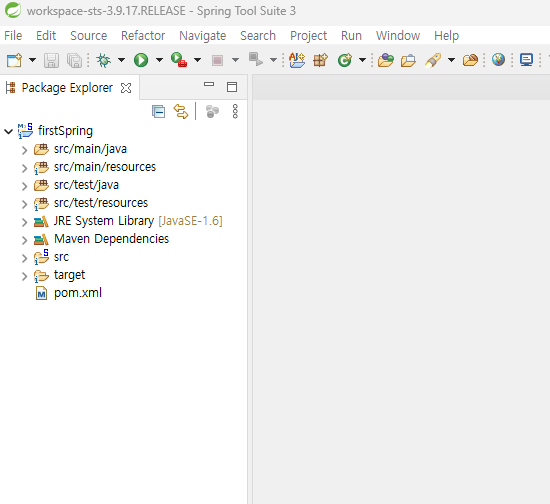Open the Debug dropdown arrow
The height and width of the screenshot is (504, 550).
coord(121,60)
